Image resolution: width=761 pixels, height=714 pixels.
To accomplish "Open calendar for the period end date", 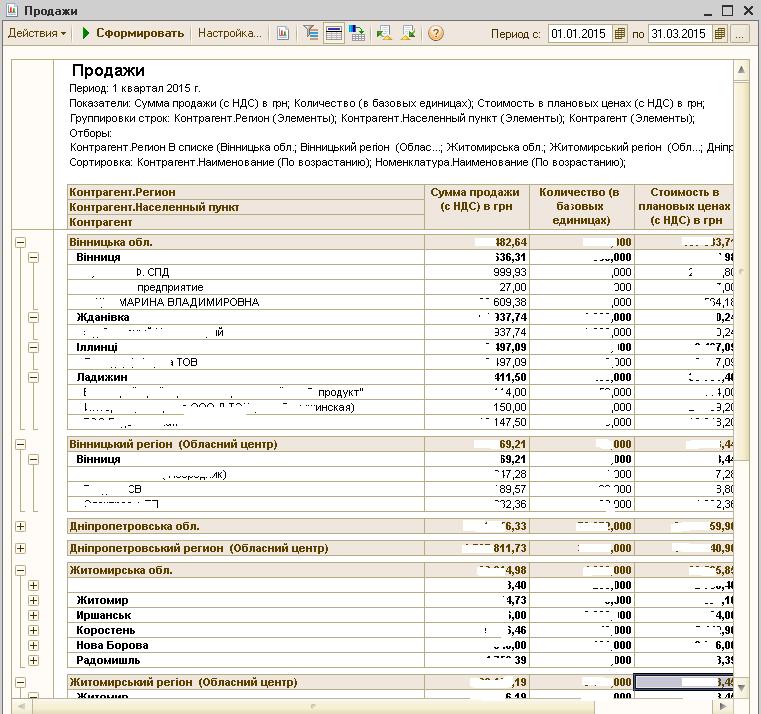I will tap(720, 34).
